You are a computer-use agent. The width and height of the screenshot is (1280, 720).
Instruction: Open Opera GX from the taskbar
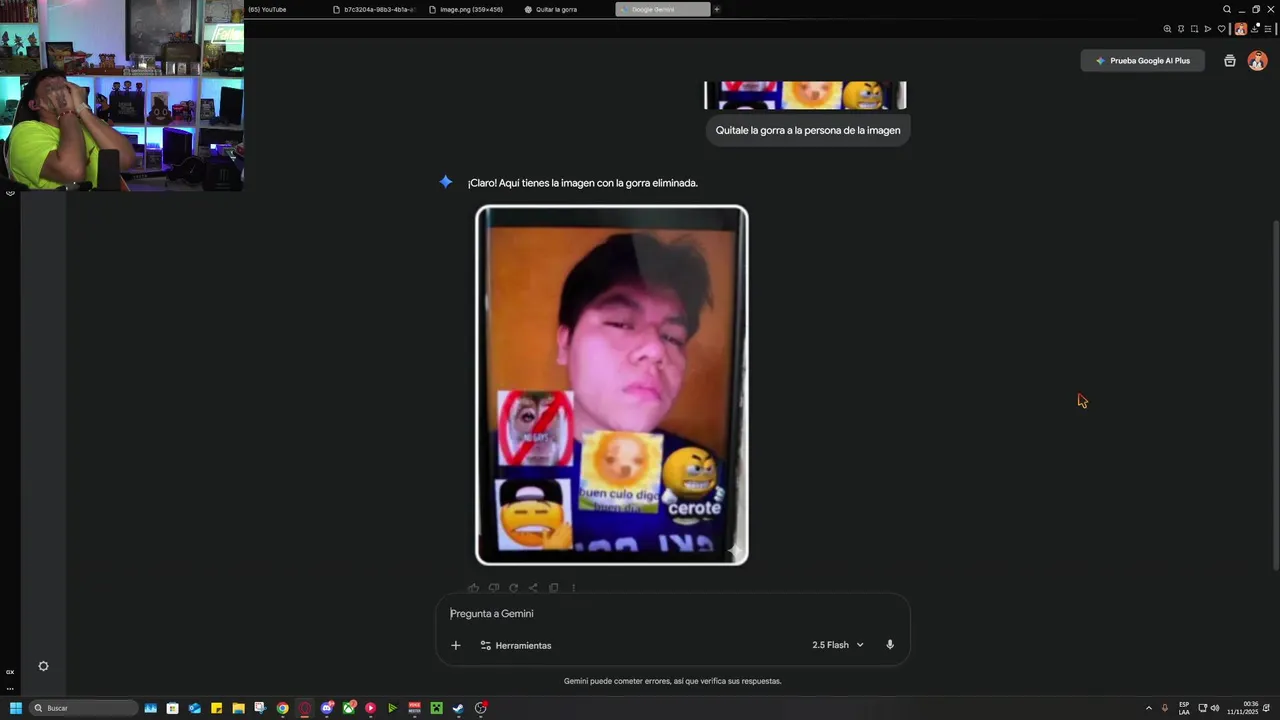point(305,708)
